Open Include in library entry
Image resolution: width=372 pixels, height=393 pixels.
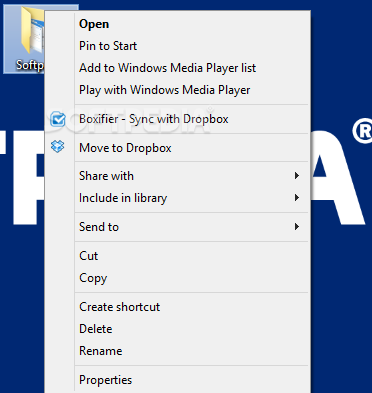(x=177, y=198)
